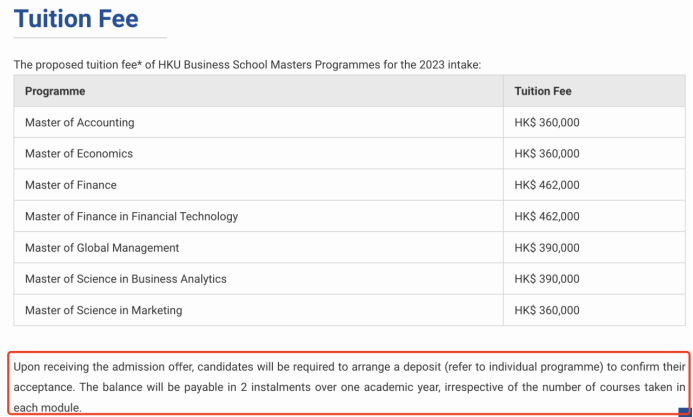
Task: Click the blue widget at bottom-right corner
Action: [684, 411]
